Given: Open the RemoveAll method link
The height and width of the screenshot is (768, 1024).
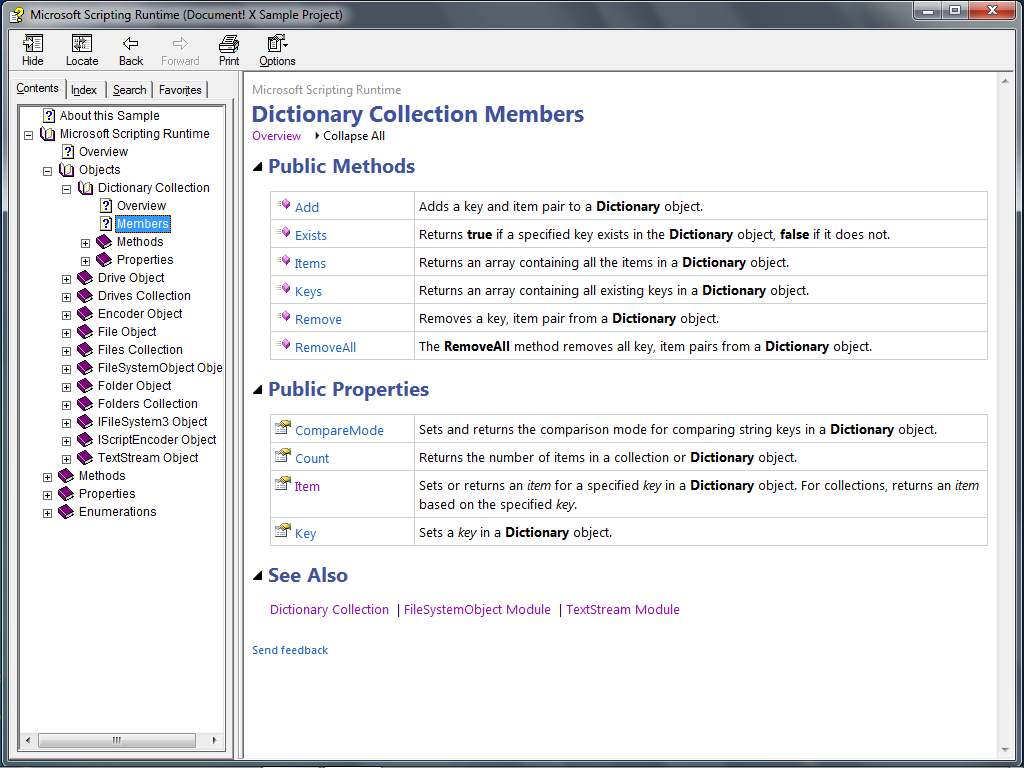Looking at the screenshot, I should (x=325, y=347).
